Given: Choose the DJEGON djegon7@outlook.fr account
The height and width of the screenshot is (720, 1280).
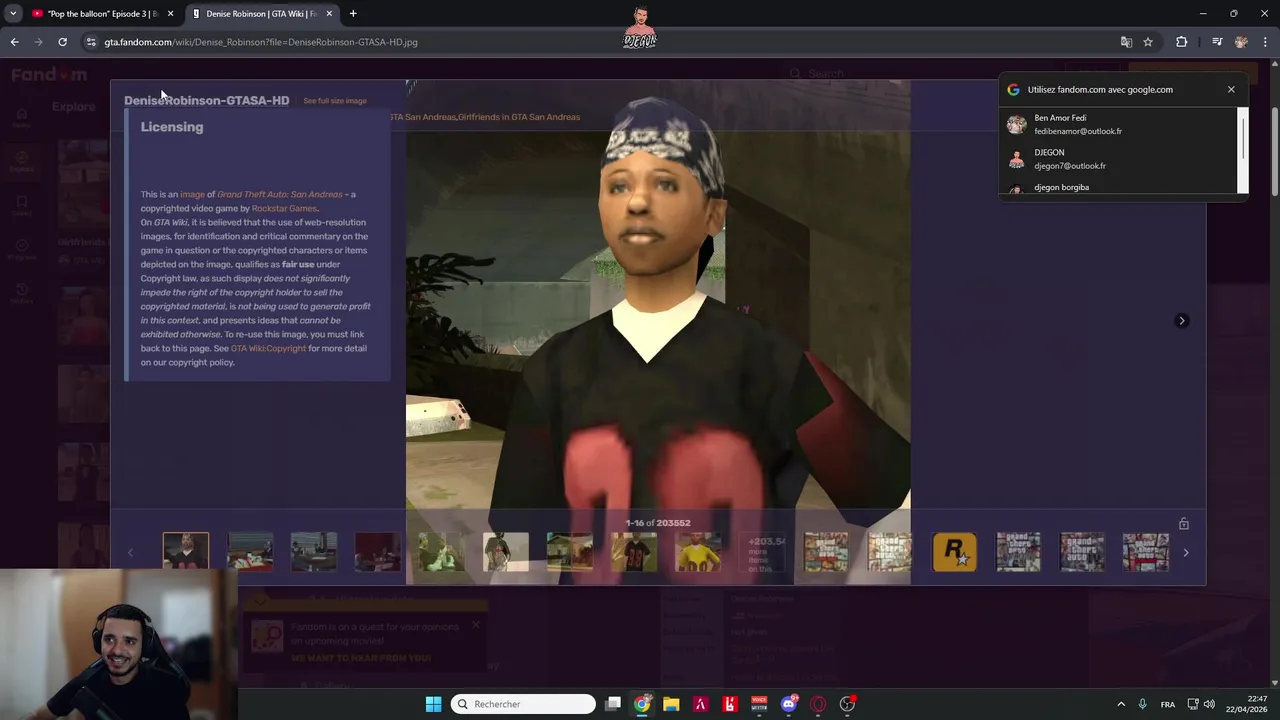Looking at the screenshot, I should 1119,159.
